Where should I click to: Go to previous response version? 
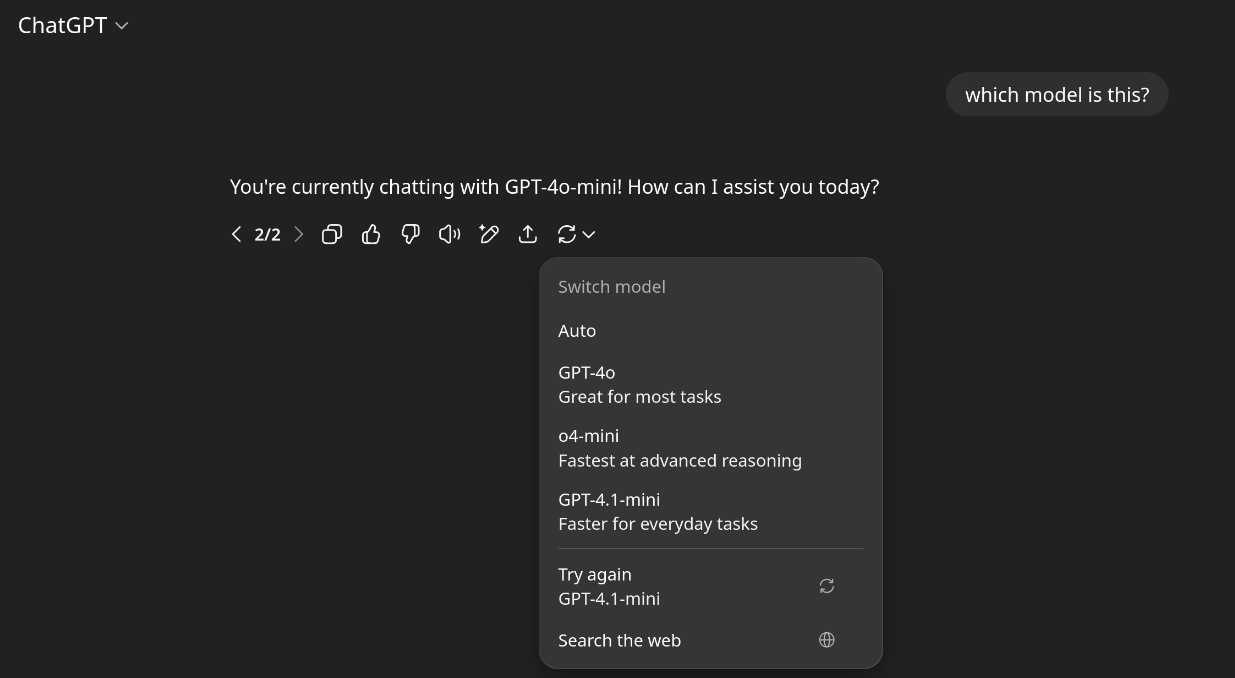tap(236, 234)
